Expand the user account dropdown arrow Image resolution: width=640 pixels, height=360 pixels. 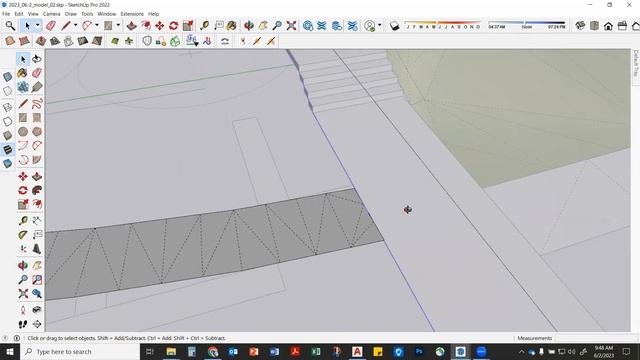pyautogui.click(x=380, y=26)
